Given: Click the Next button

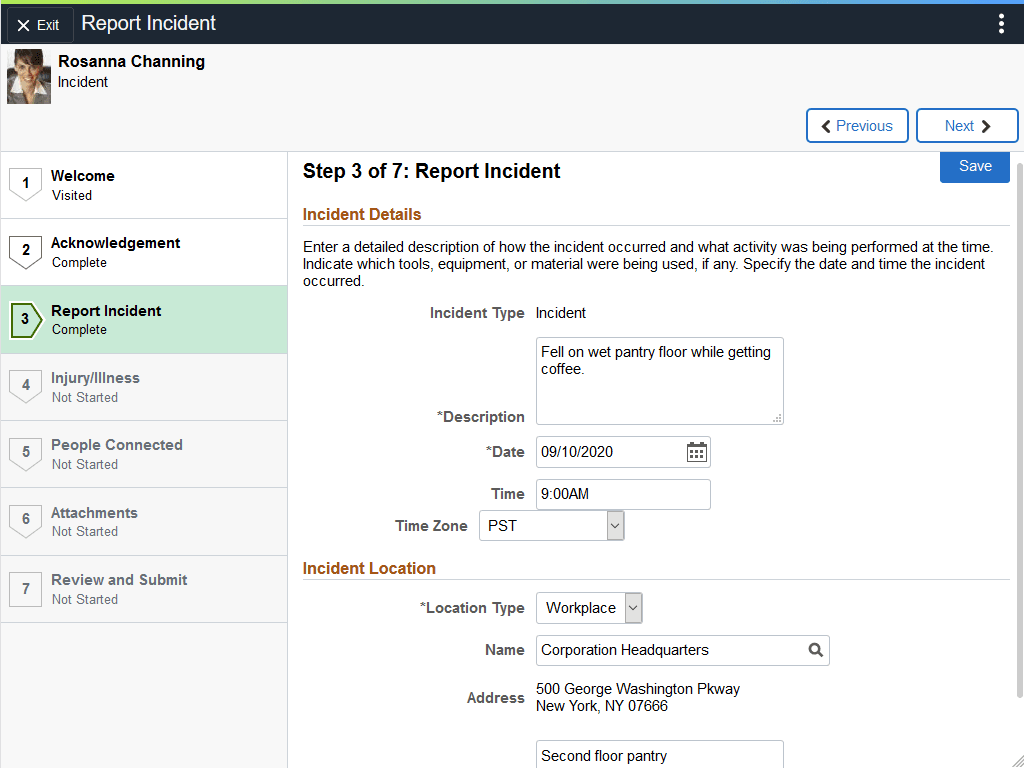Looking at the screenshot, I should [x=966, y=125].
